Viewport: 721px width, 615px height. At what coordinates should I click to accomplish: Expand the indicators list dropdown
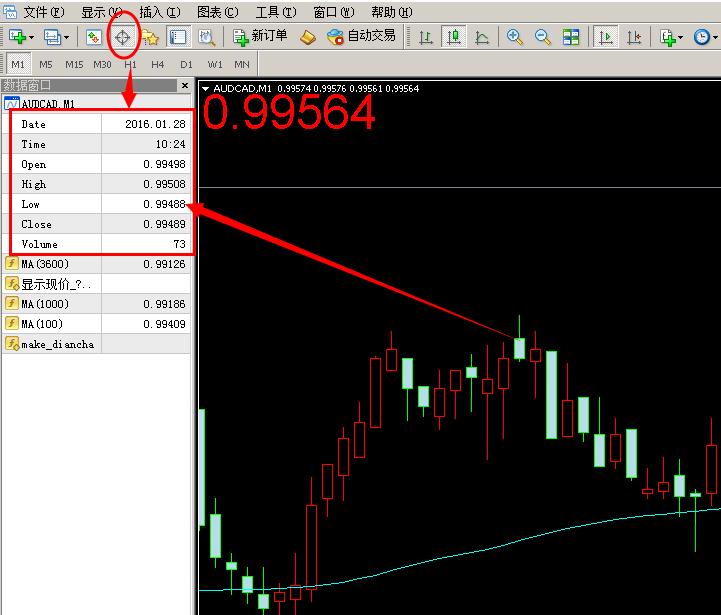coord(681,37)
